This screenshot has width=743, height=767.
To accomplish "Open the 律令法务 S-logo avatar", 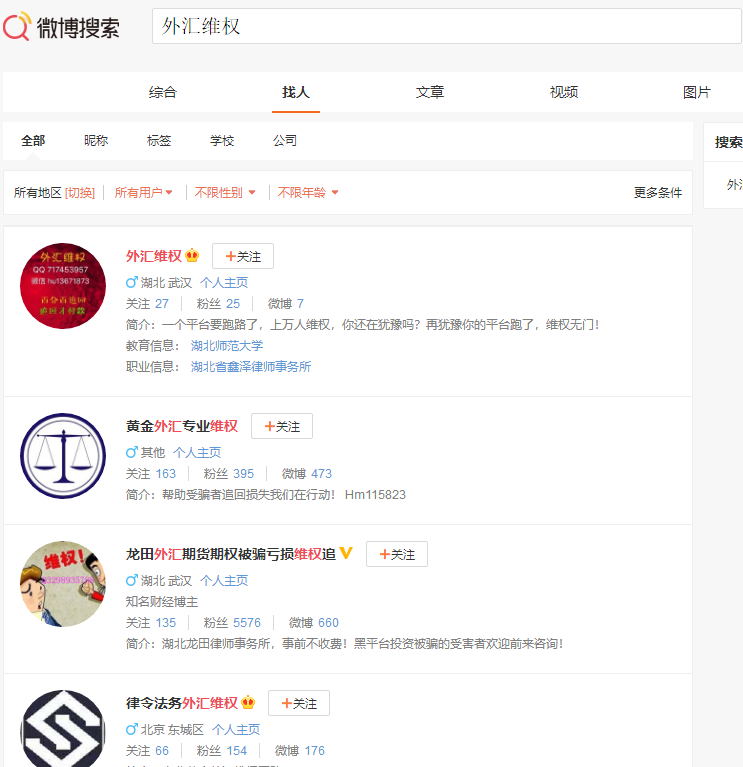I will pos(63,729).
